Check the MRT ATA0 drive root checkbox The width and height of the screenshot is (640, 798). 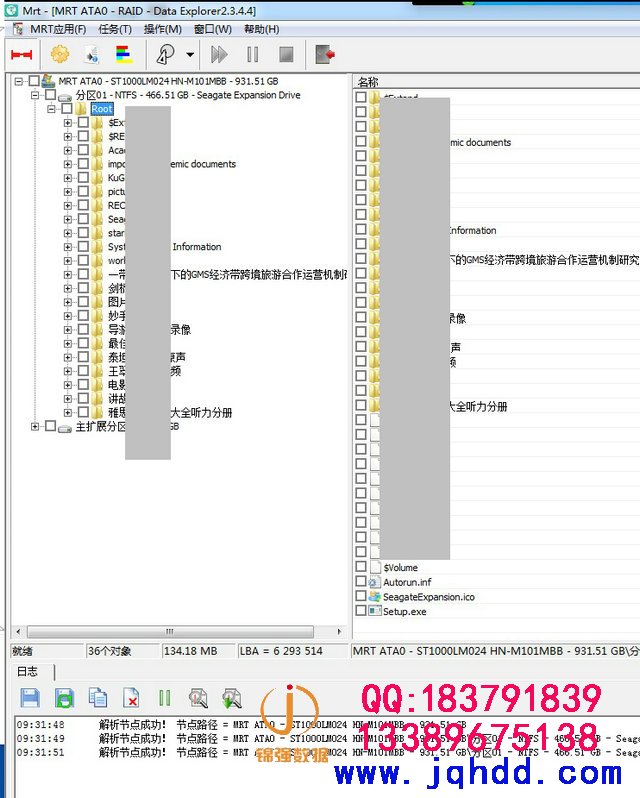point(34,80)
